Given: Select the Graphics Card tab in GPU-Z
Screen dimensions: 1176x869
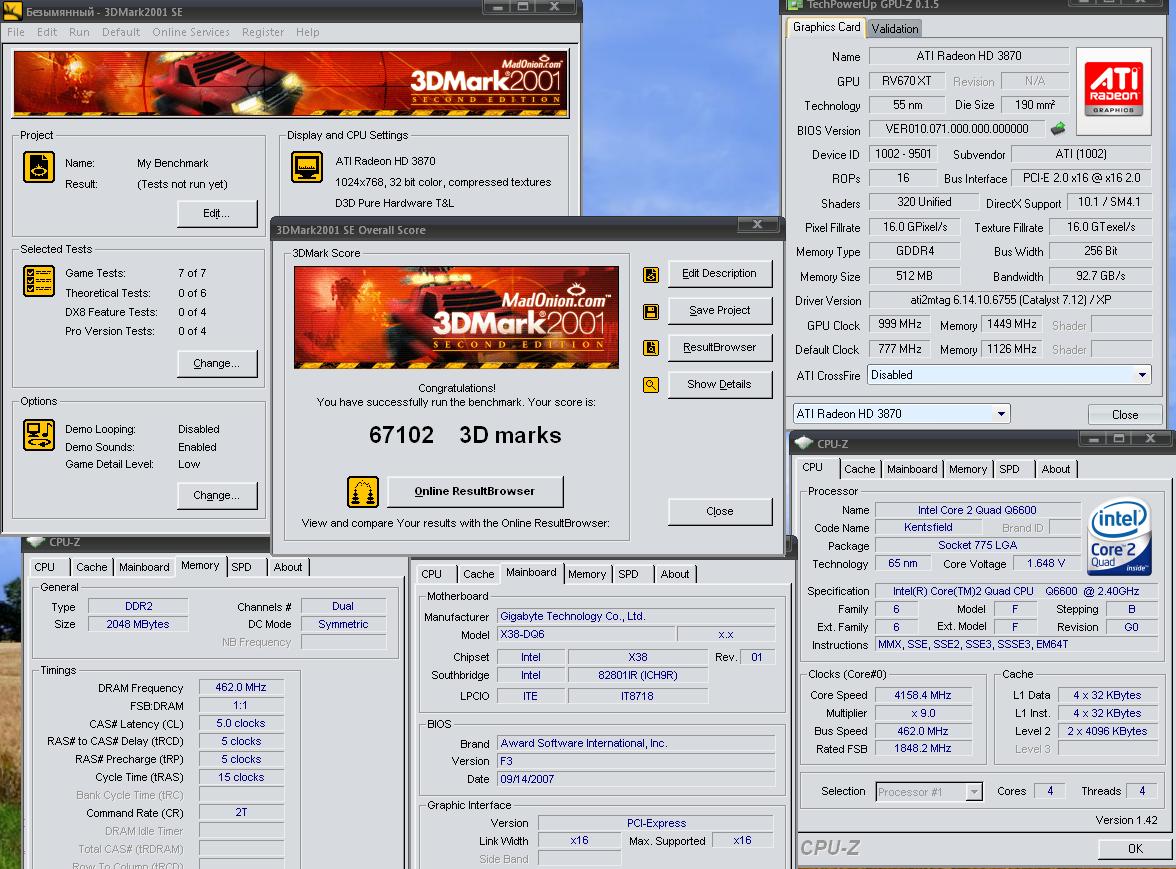Looking at the screenshot, I should pyautogui.click(x=826, y=27).
